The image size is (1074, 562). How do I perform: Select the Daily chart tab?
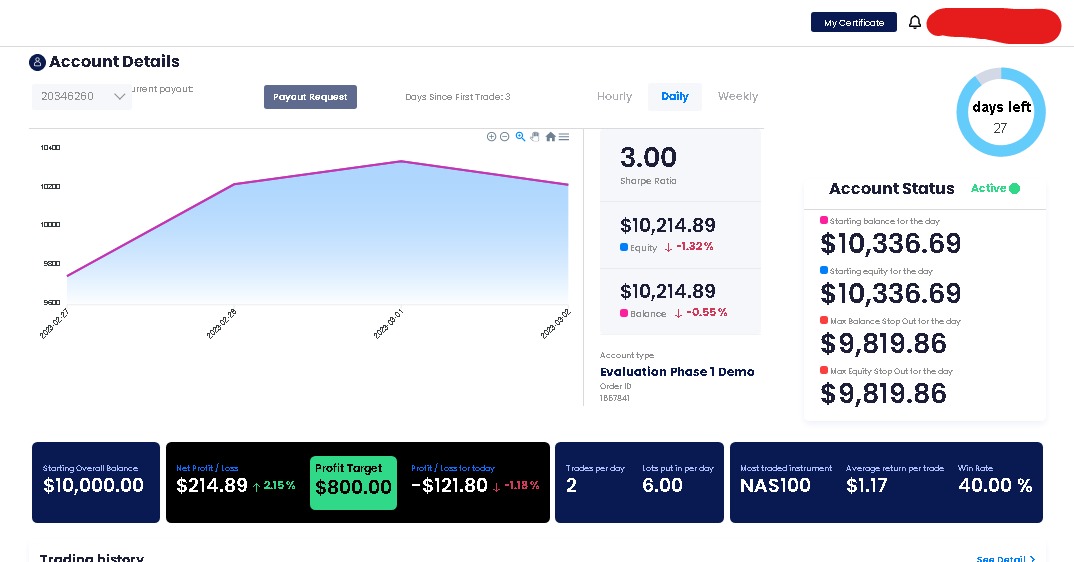tap(675, 97)
